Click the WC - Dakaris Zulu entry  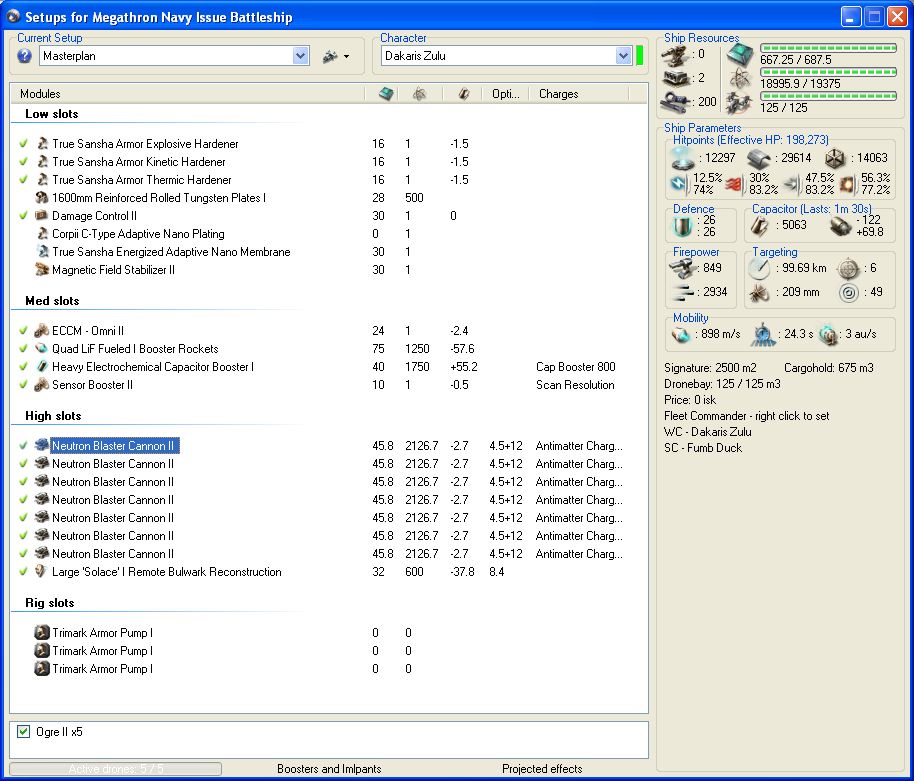(708, 432)
